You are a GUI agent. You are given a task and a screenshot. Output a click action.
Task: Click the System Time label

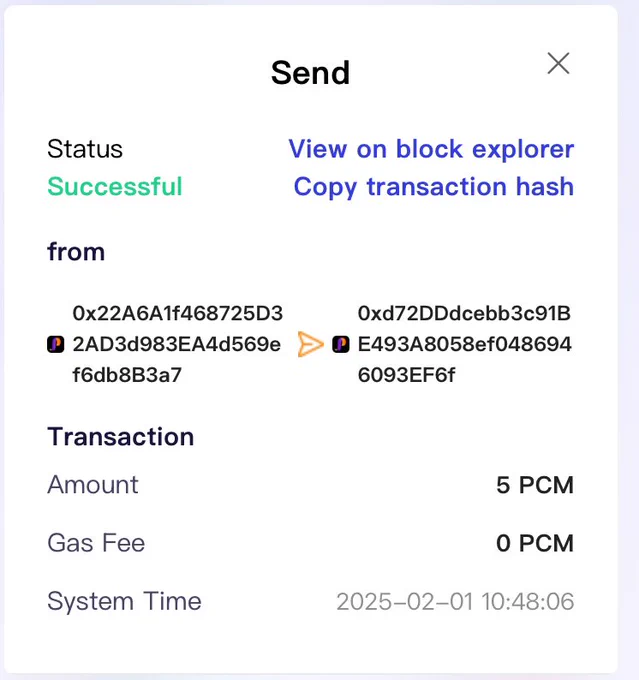(x=124, y=602)
